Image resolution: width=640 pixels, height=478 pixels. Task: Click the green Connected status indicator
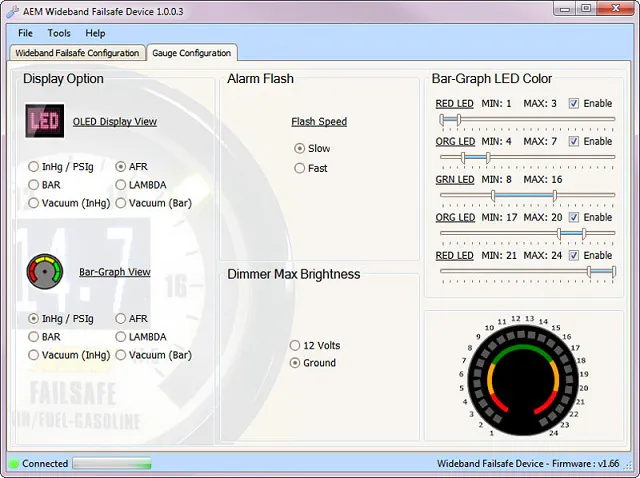14,464
